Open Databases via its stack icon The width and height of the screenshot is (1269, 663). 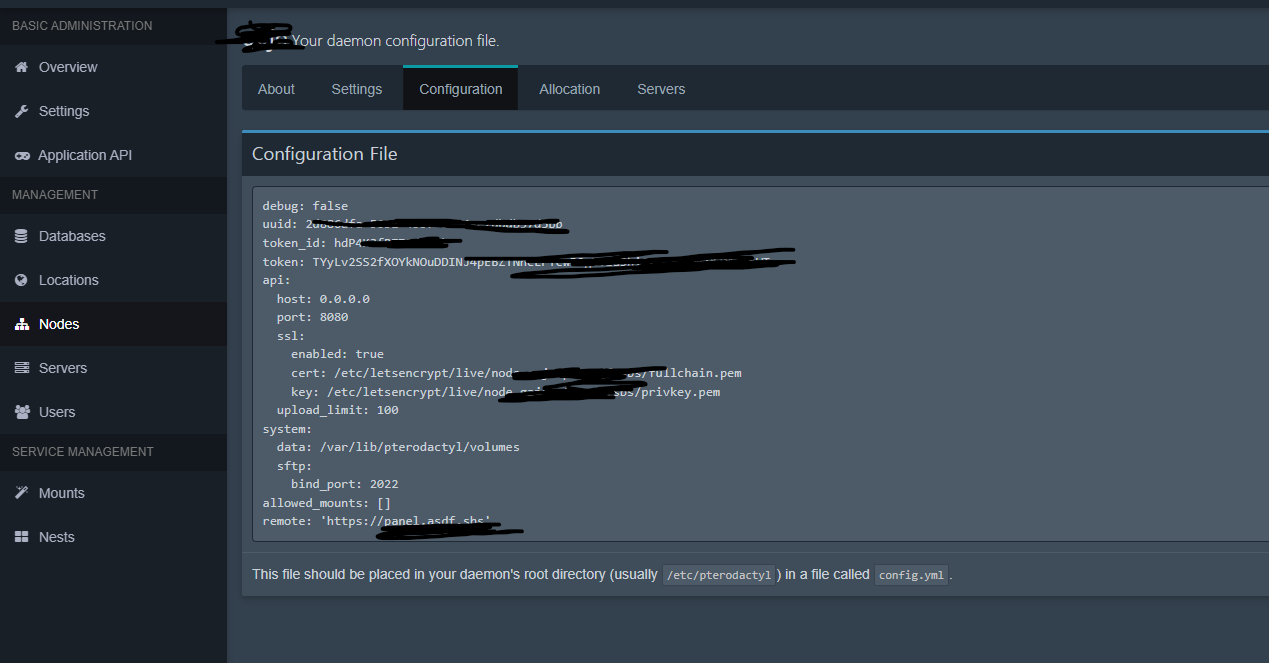[x=21, y=236]
